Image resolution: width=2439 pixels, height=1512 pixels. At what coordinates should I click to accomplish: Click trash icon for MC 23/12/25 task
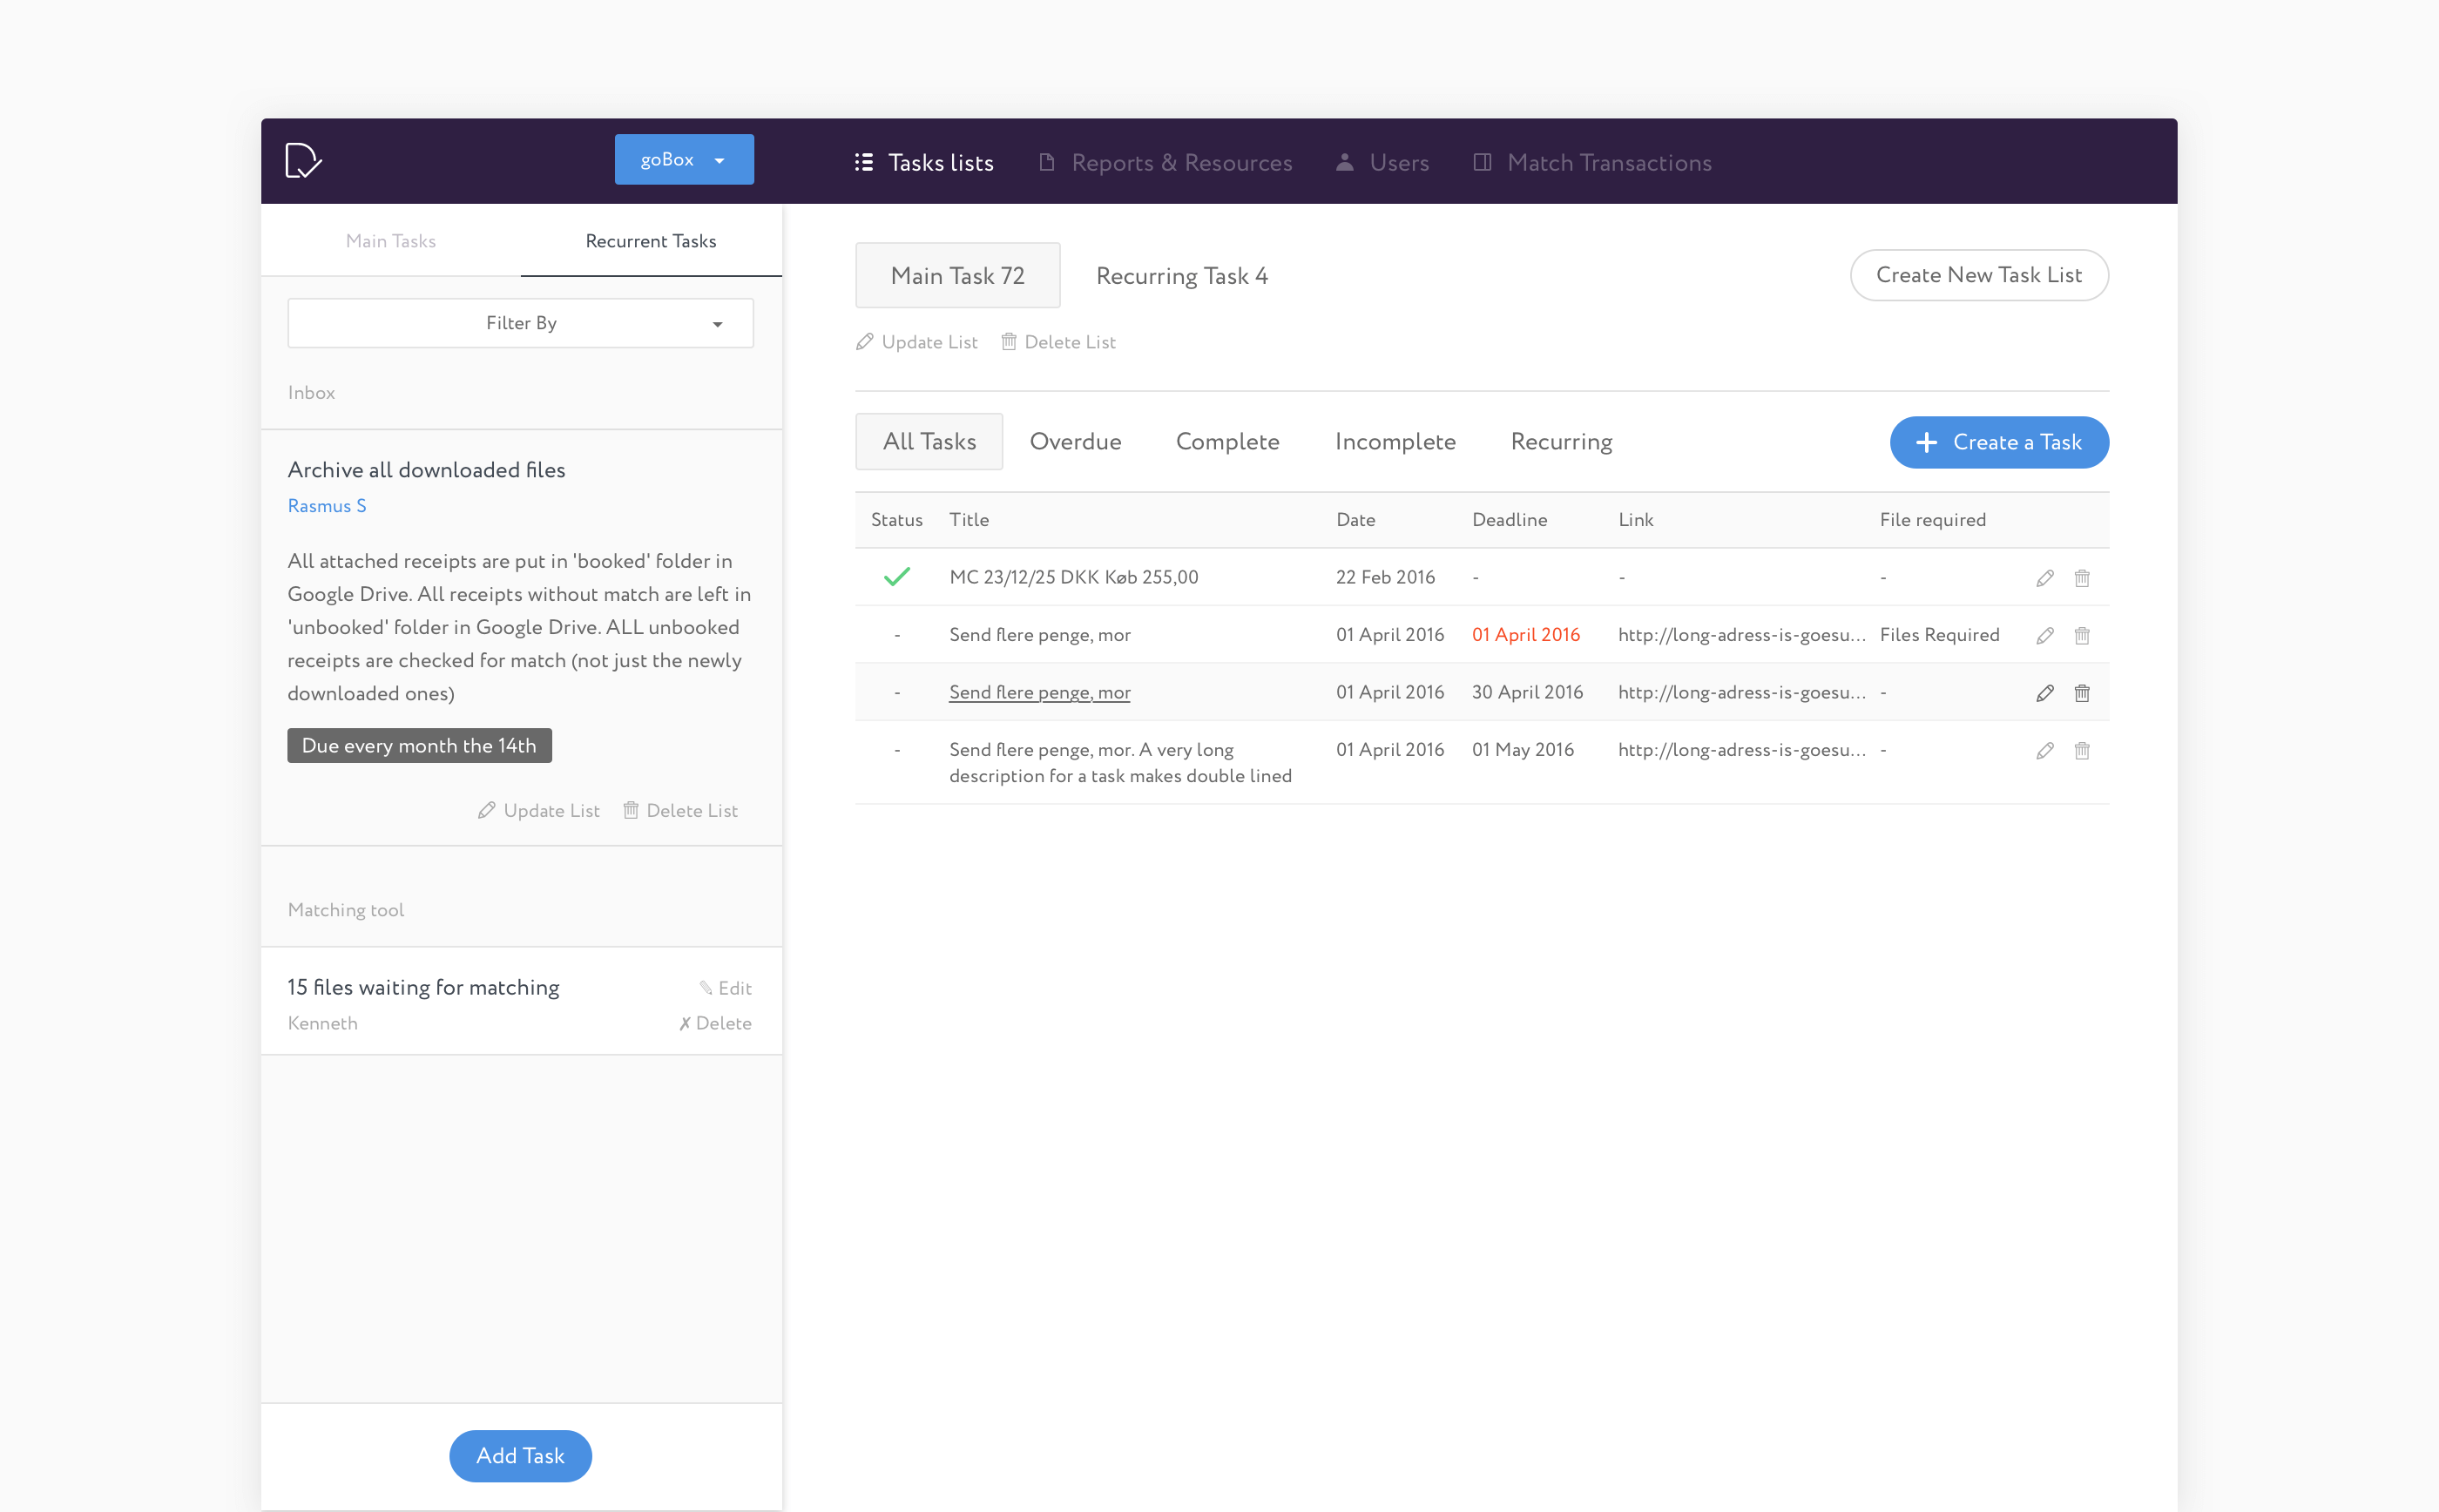pos(2081,578)
